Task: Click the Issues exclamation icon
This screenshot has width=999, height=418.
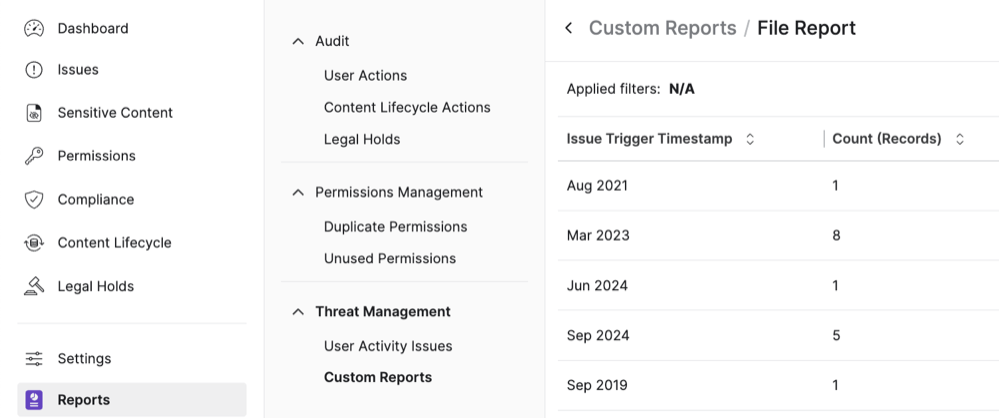Action: click(34, 69)
